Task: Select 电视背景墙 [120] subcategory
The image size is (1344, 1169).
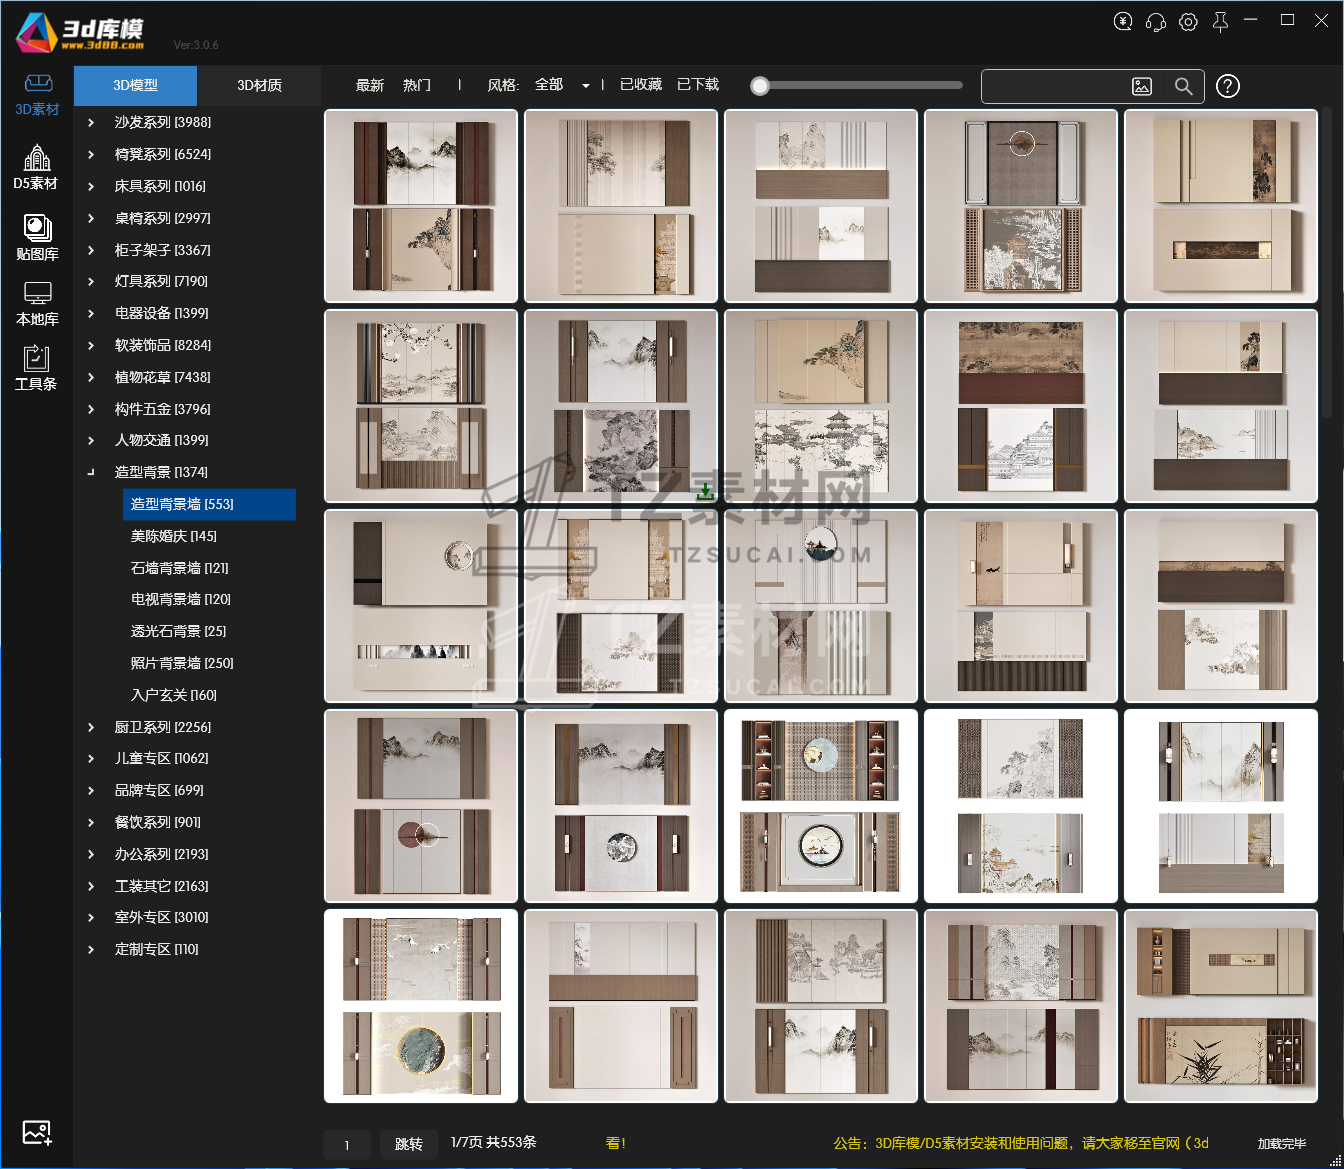Action: [x=181, y=599]
